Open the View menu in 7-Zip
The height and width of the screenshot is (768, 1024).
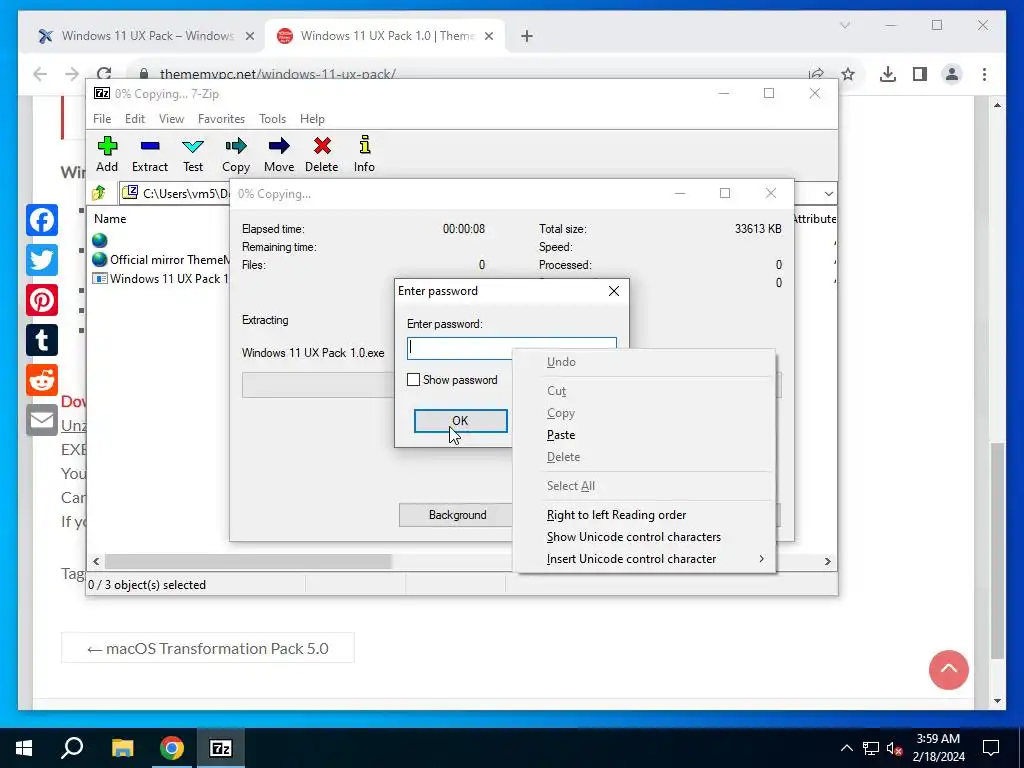171,119
